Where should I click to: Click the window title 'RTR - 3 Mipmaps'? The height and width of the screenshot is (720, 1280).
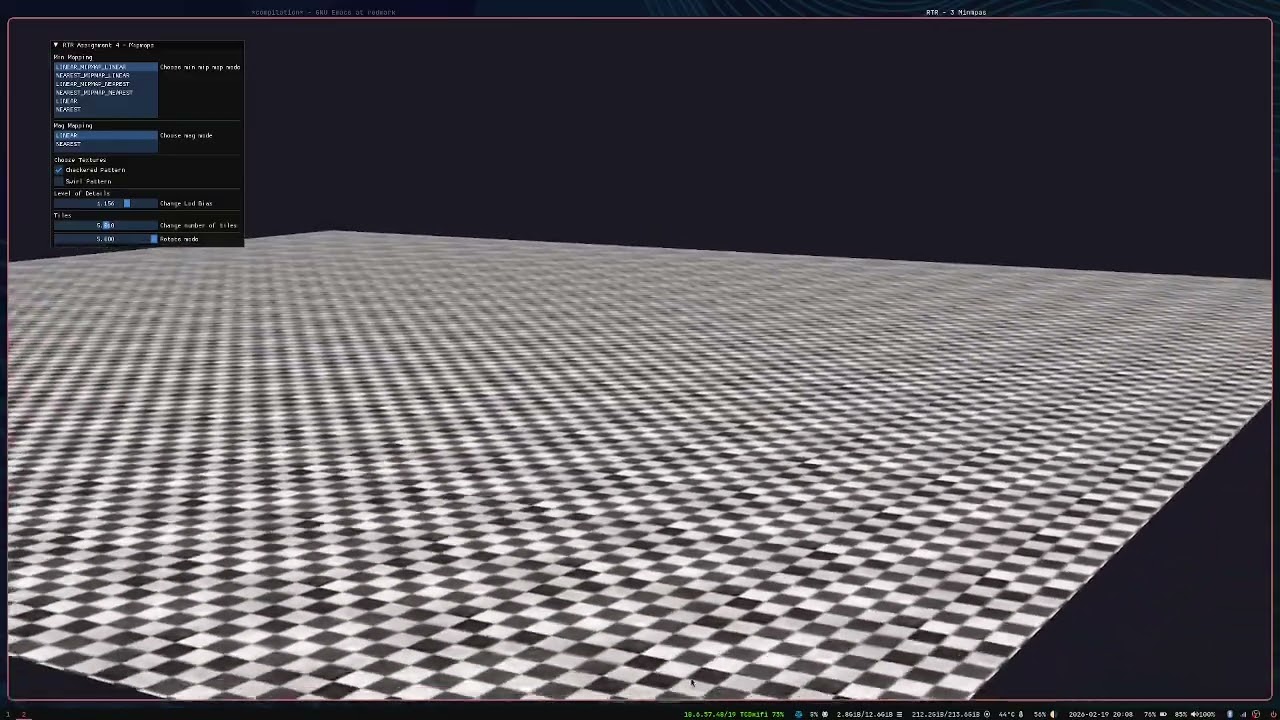(x=956, y=12)
